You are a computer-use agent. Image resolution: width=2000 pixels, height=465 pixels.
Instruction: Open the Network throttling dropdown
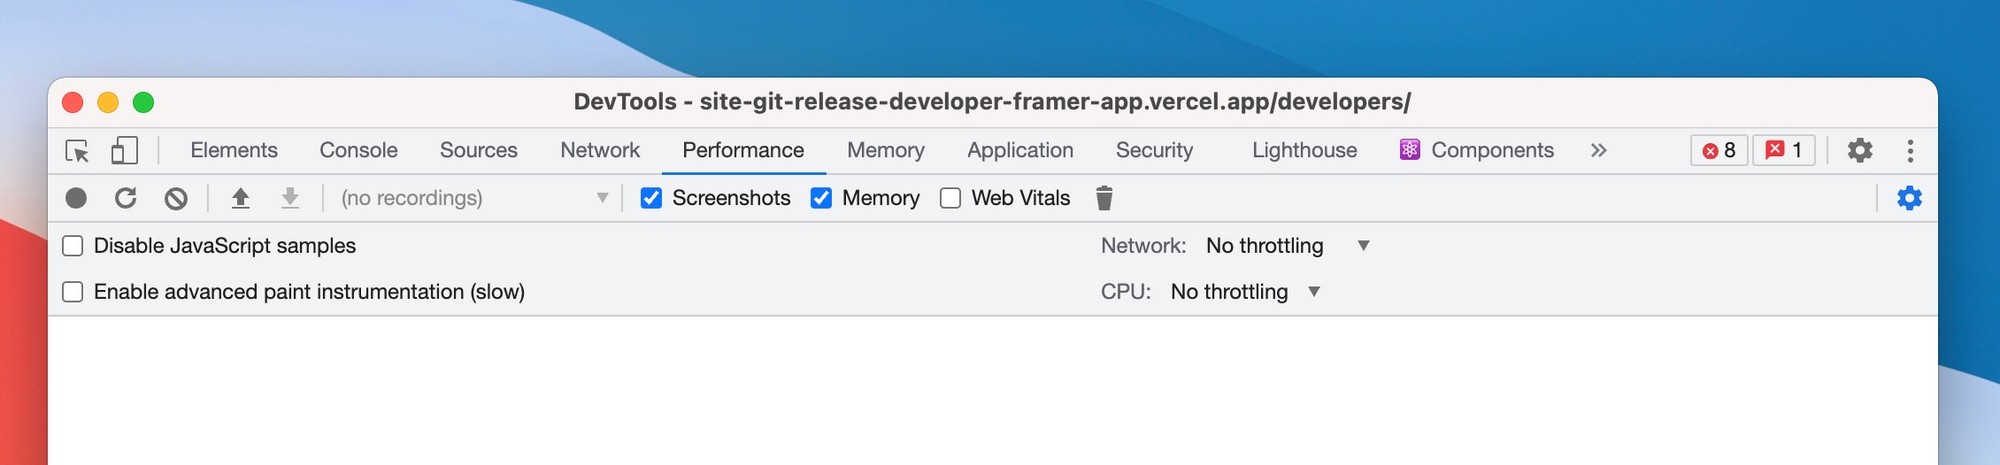pos(1286,246)
